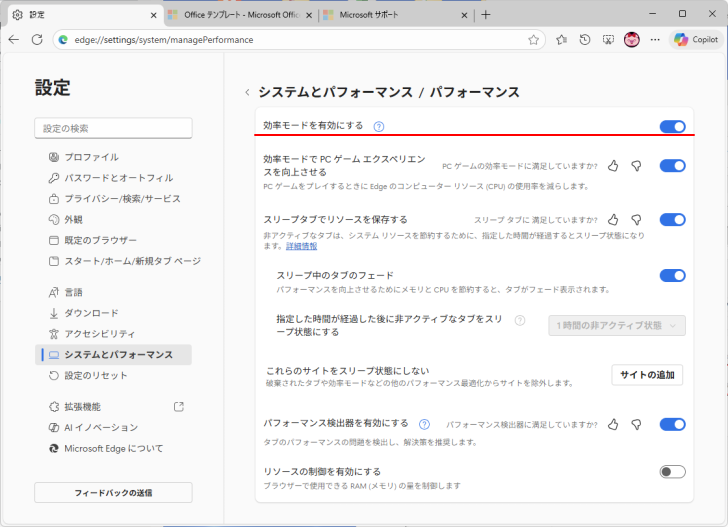
Task: Open the Settings and more ellipsis menu
Action: (x=655, y=40)
